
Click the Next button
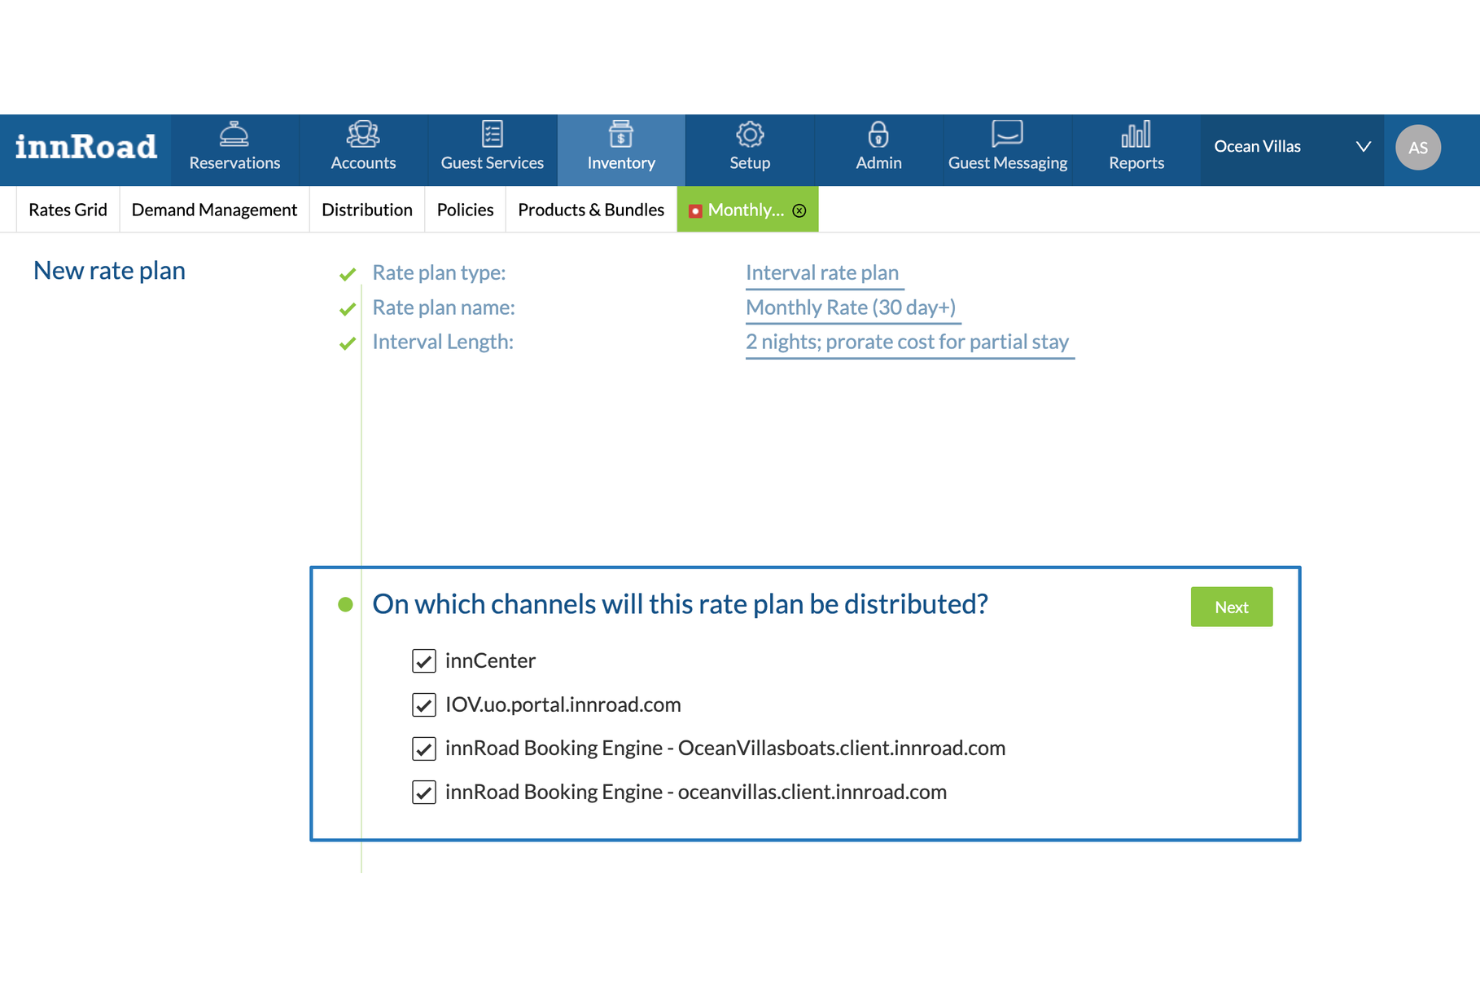(x=1231, y=606)
